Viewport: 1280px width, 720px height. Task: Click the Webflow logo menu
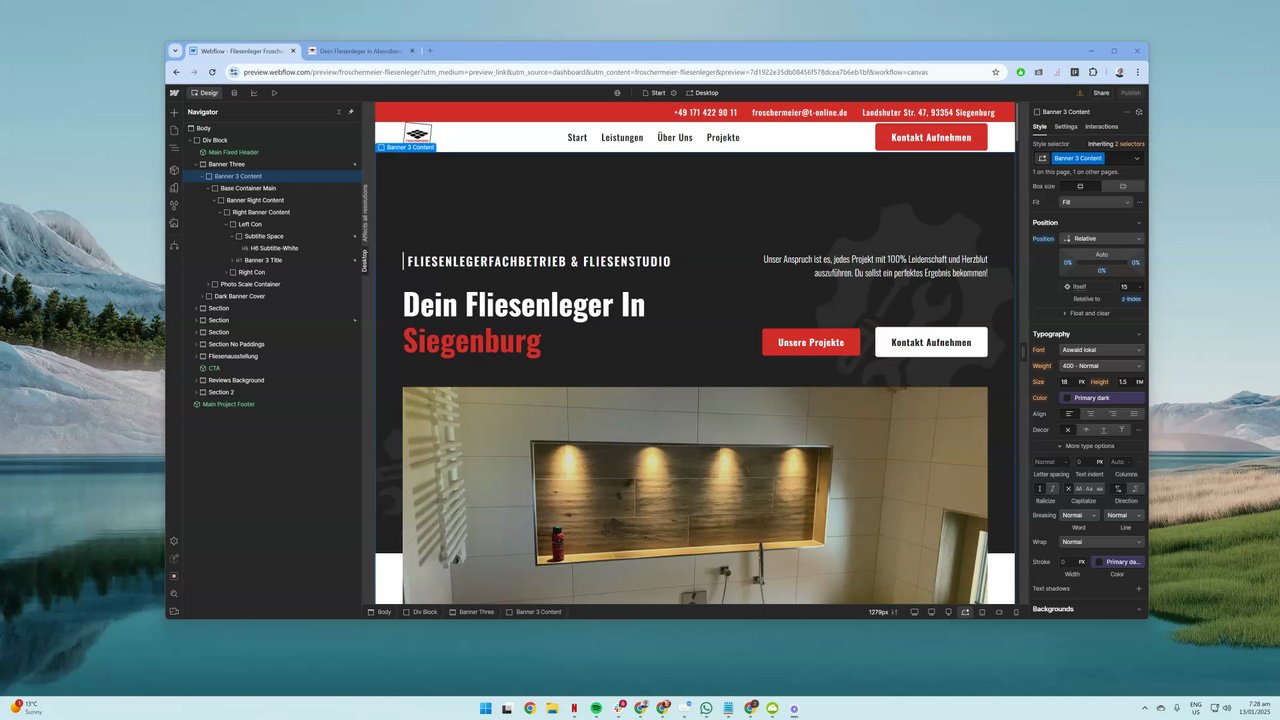click(174, 93)
